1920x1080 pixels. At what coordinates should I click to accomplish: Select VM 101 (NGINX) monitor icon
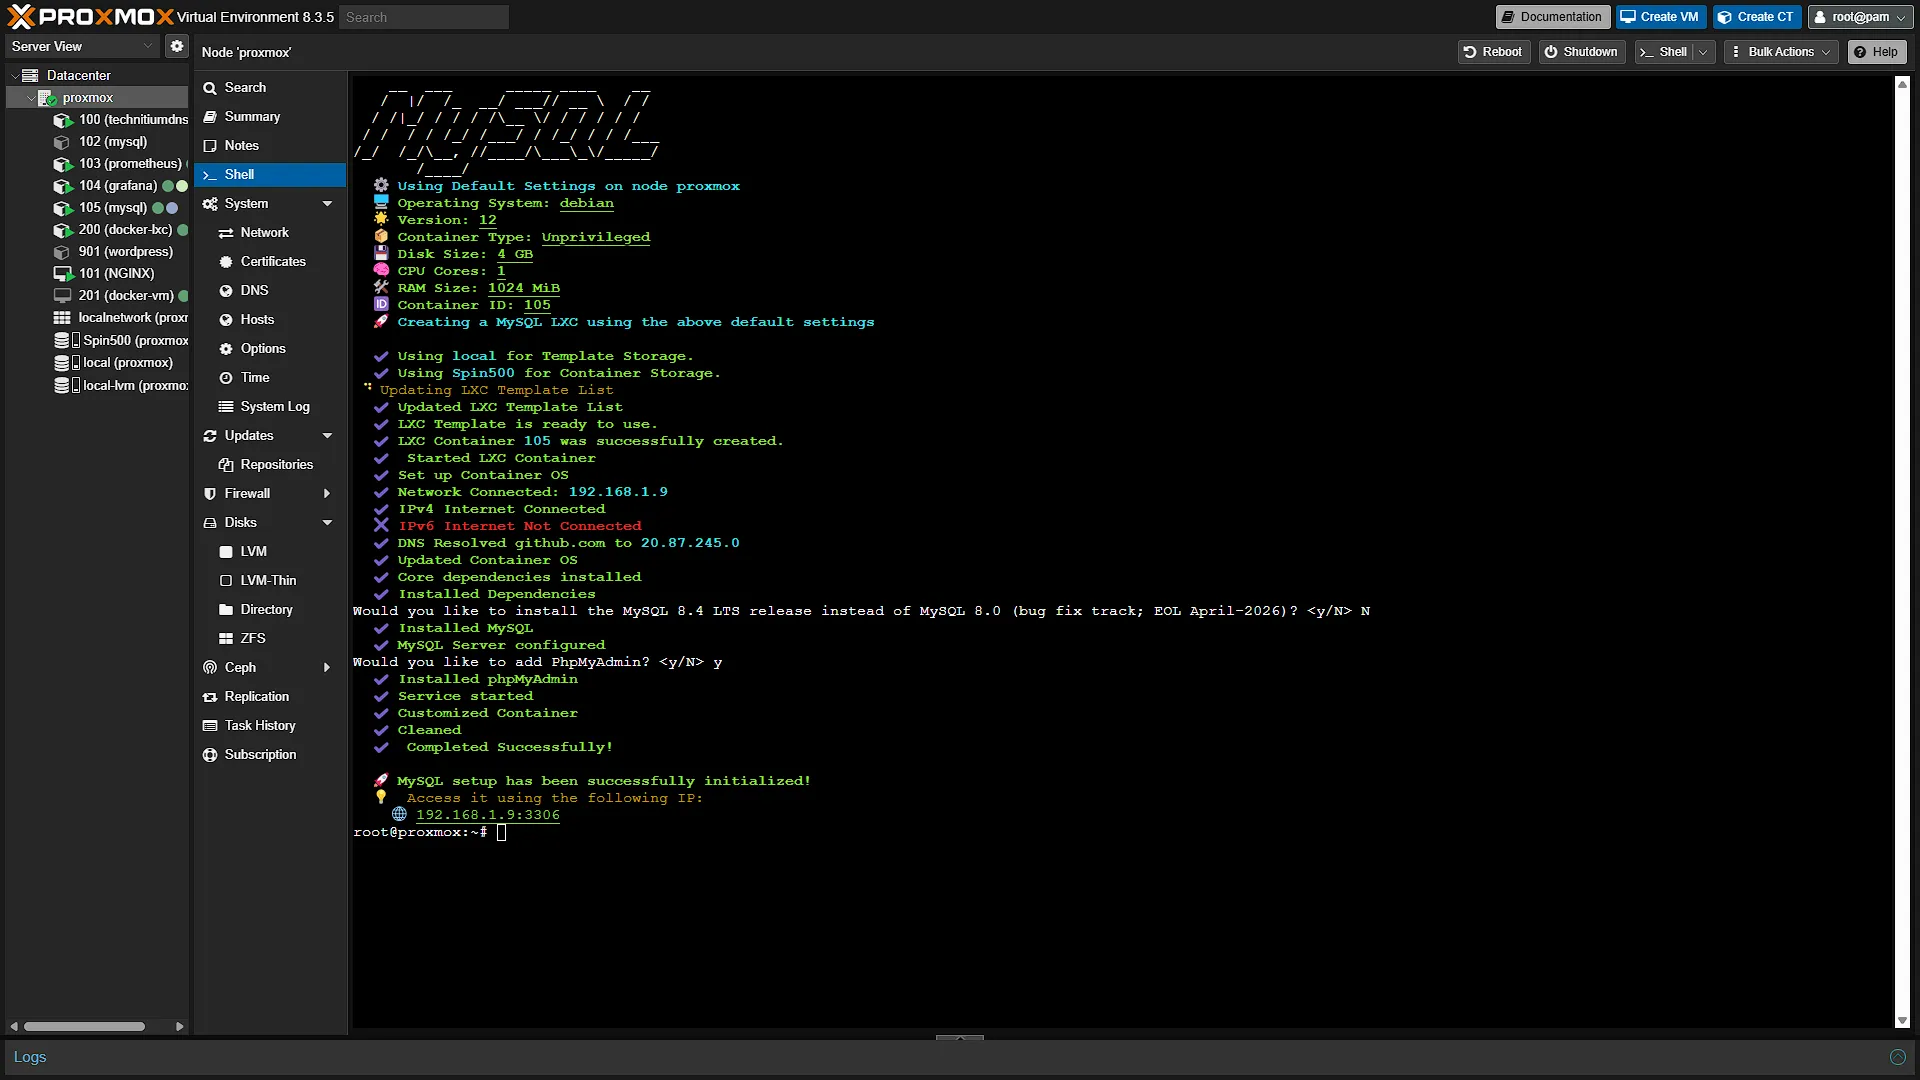click(63, 274)
